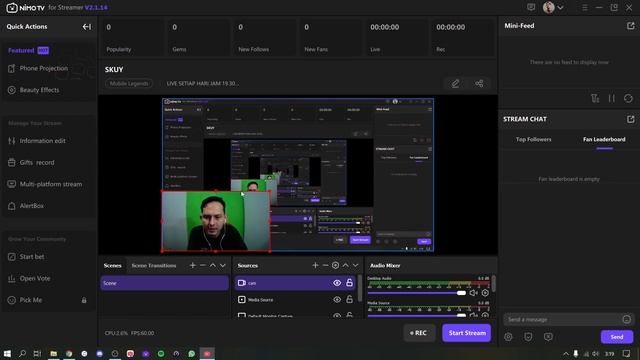The image size is (640, 360).
Task: Click the share stream icon
Action: 479,84
